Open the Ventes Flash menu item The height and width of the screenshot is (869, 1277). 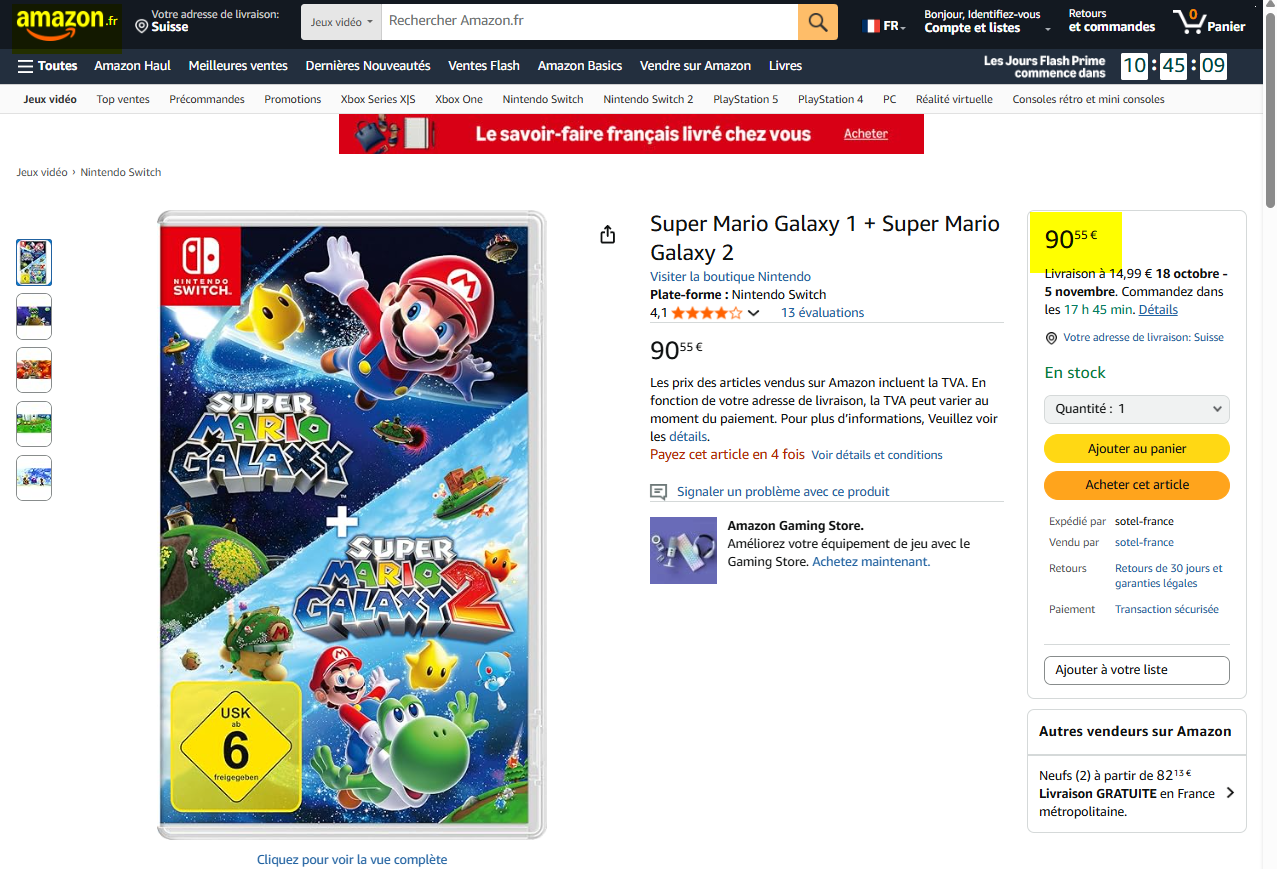click(x=484, y=66)
